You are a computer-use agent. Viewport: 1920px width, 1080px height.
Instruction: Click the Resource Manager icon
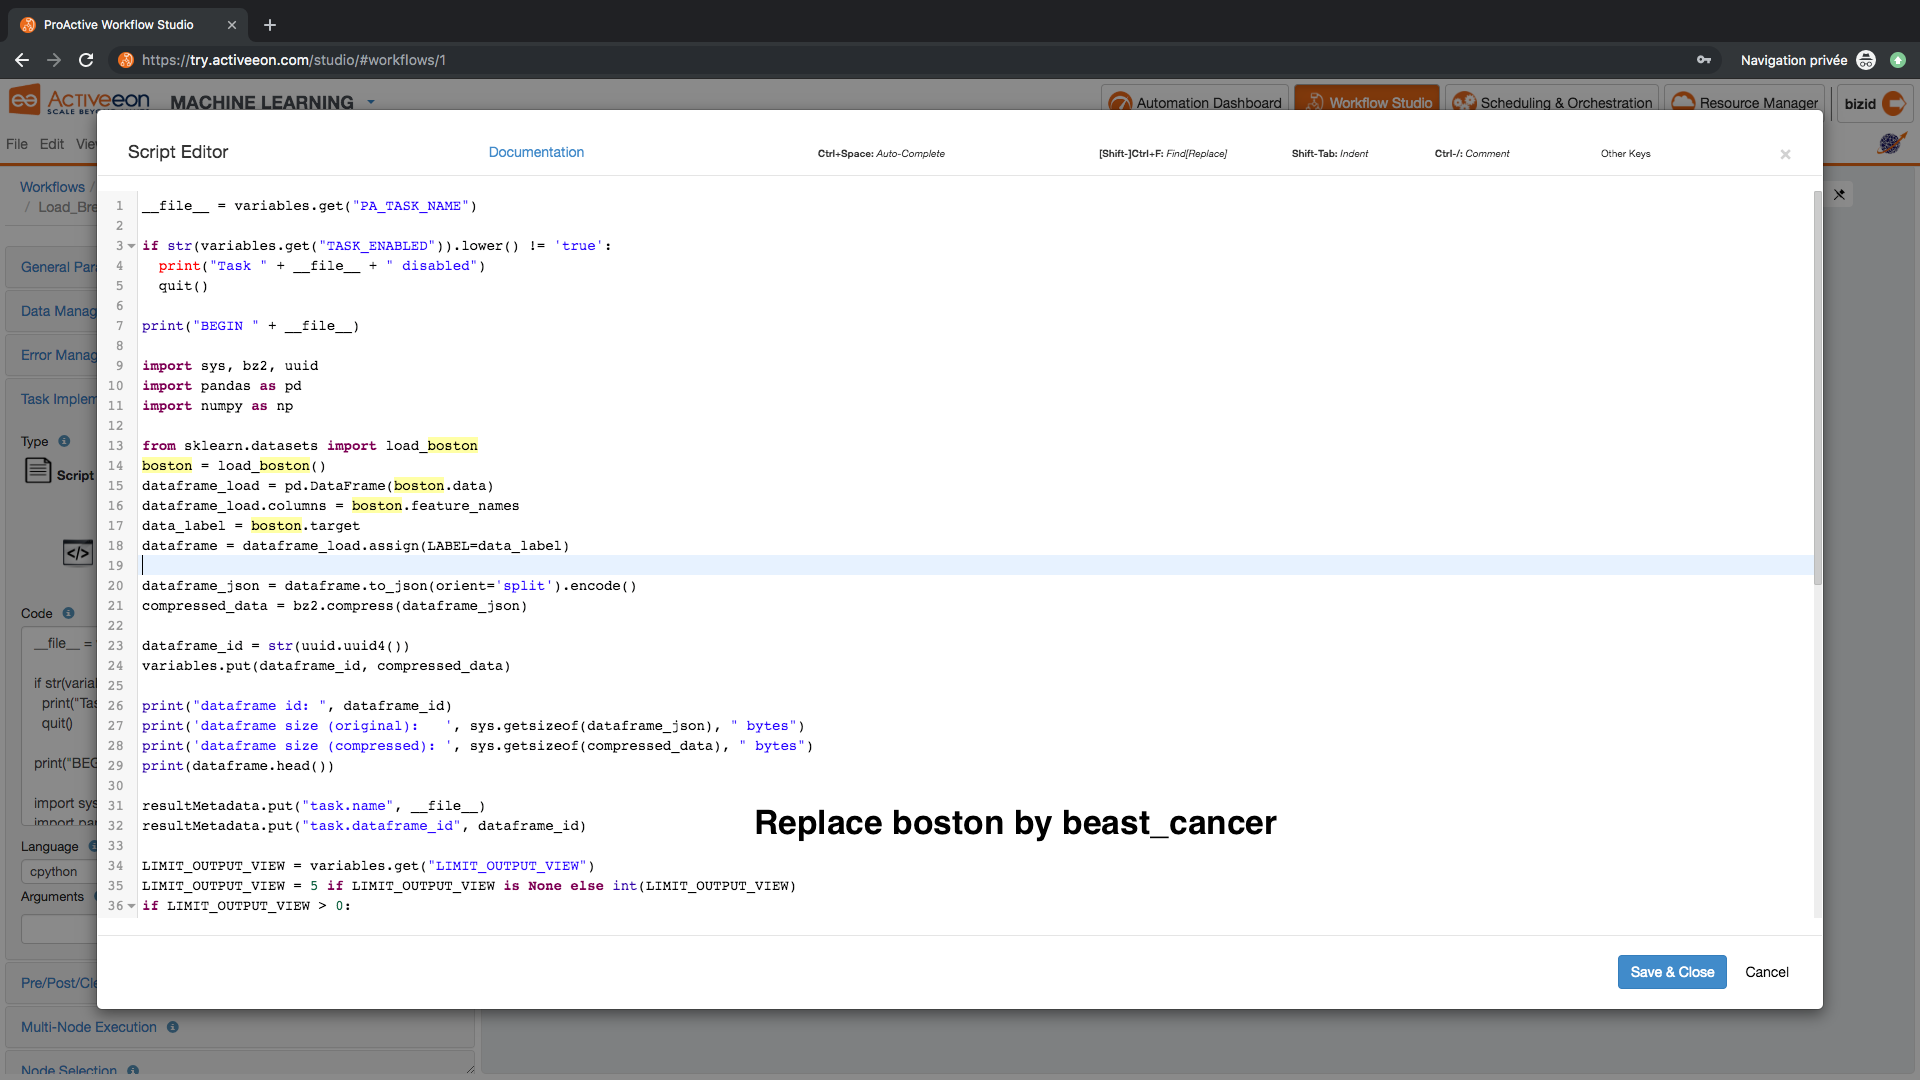pyautogui.click(x=1683, y=102)
